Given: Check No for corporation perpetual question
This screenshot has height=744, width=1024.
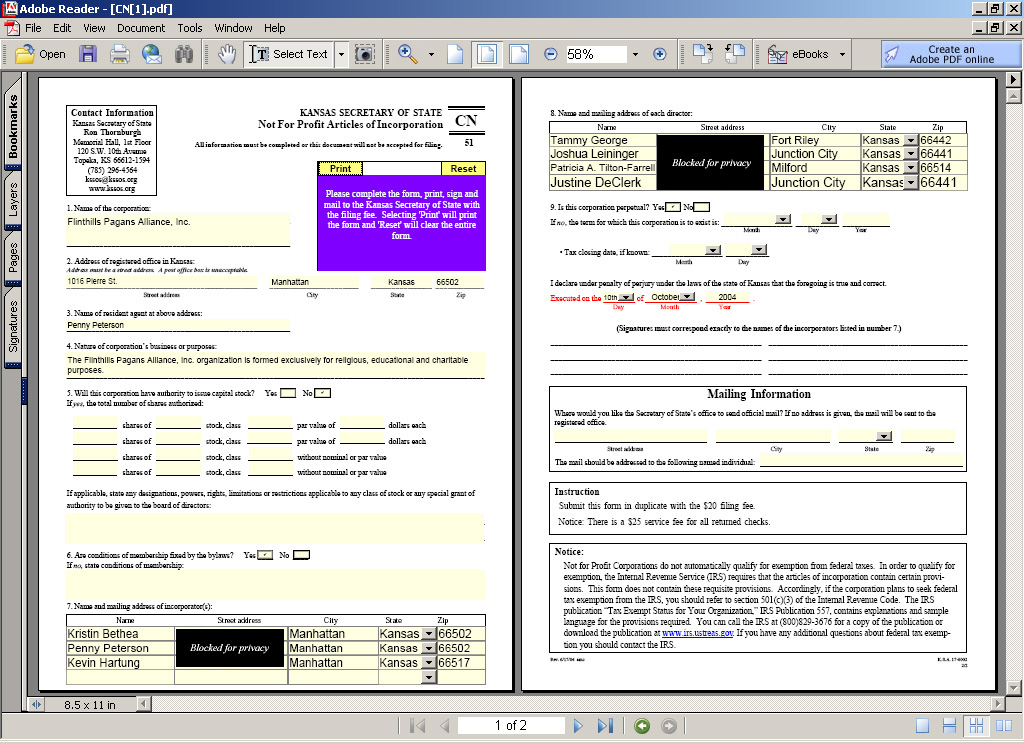Looking at the screenshot, I should 703,206.
